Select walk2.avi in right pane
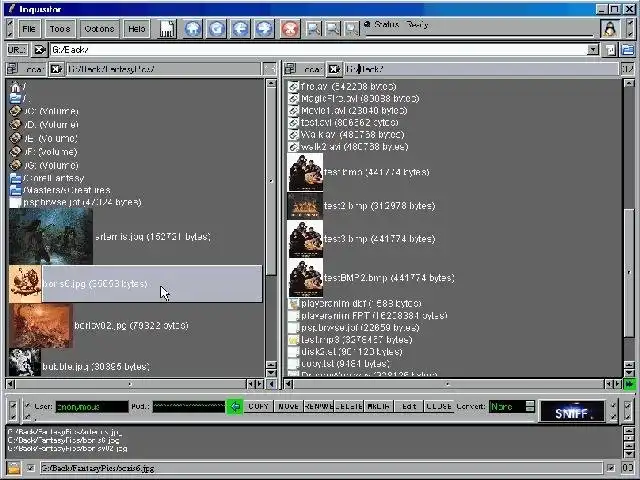The width and height of the screenshot is (640, 480). pyautogui.click(x=348, y=147)
